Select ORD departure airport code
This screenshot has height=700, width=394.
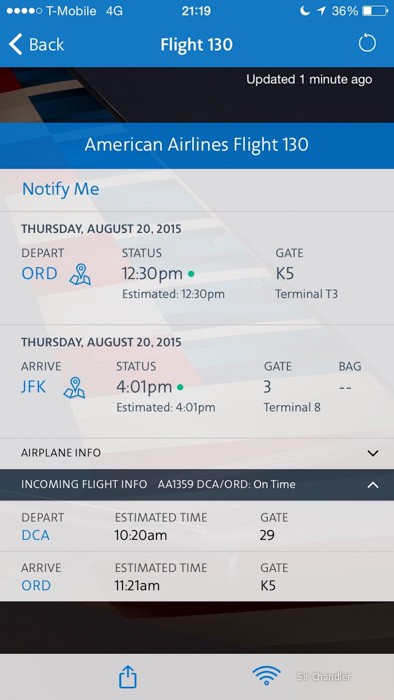click(39, 273)
